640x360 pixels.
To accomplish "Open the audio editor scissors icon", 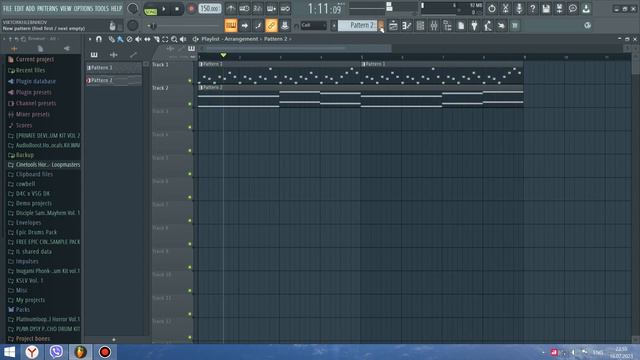I will click(x=505, y=9).
